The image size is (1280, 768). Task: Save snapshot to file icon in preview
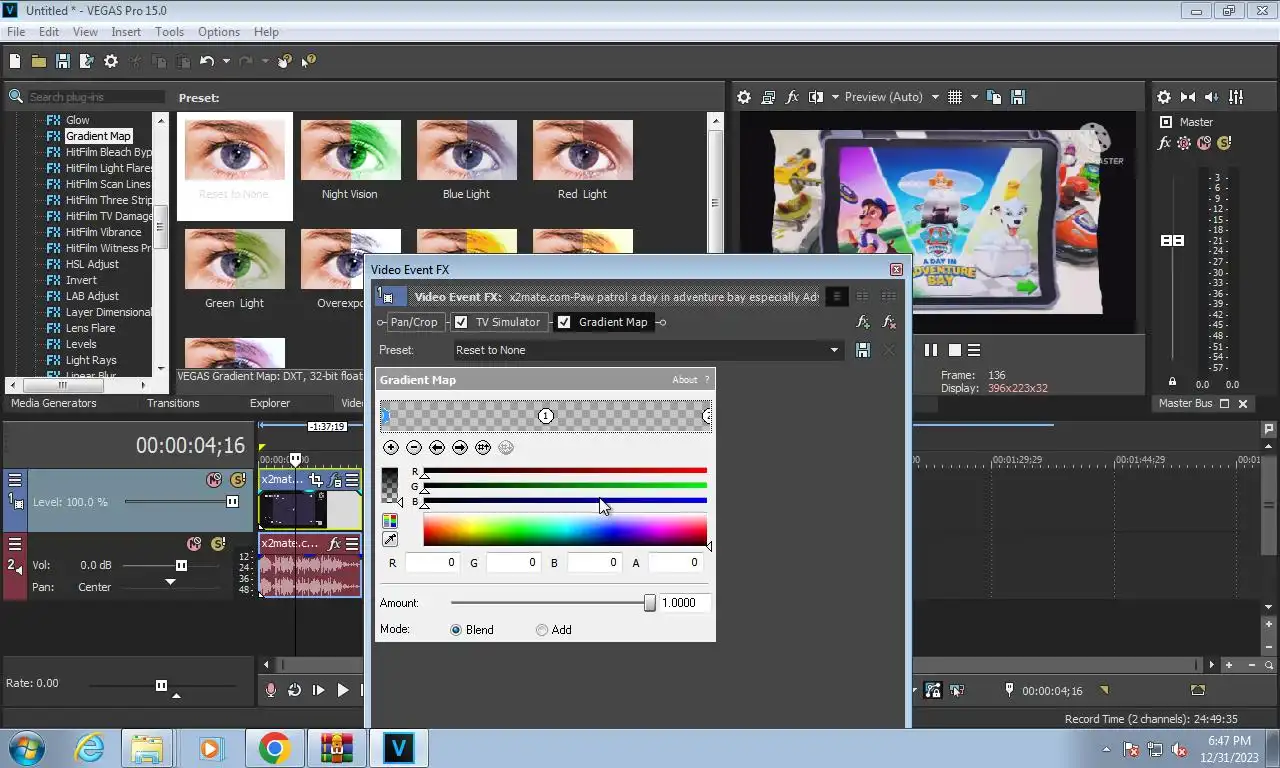1018,97
